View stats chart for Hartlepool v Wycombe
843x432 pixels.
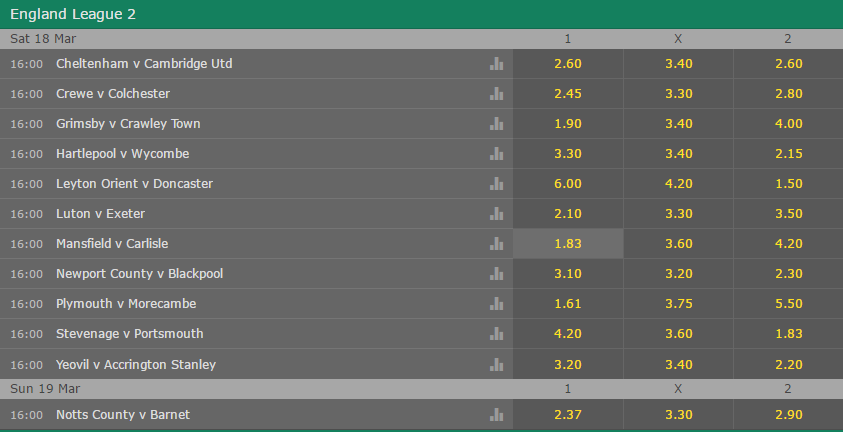coord(496,154)
